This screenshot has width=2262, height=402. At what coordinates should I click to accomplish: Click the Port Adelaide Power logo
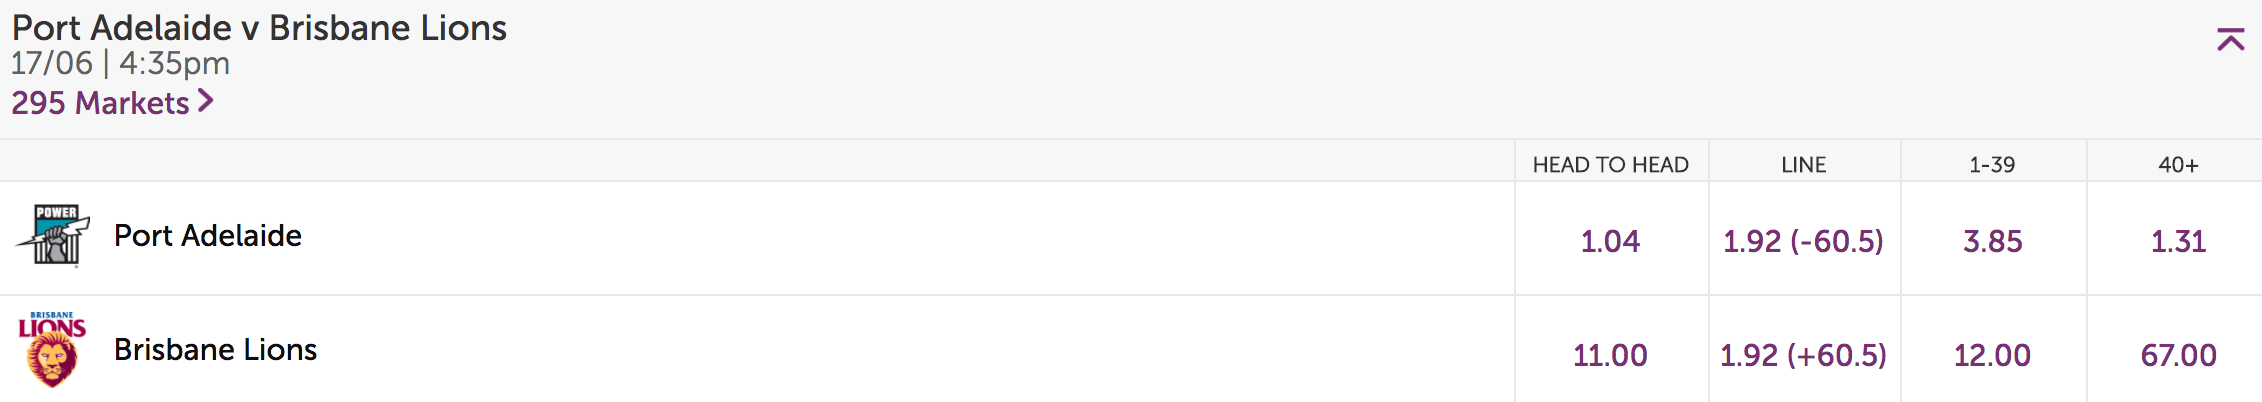53,236
